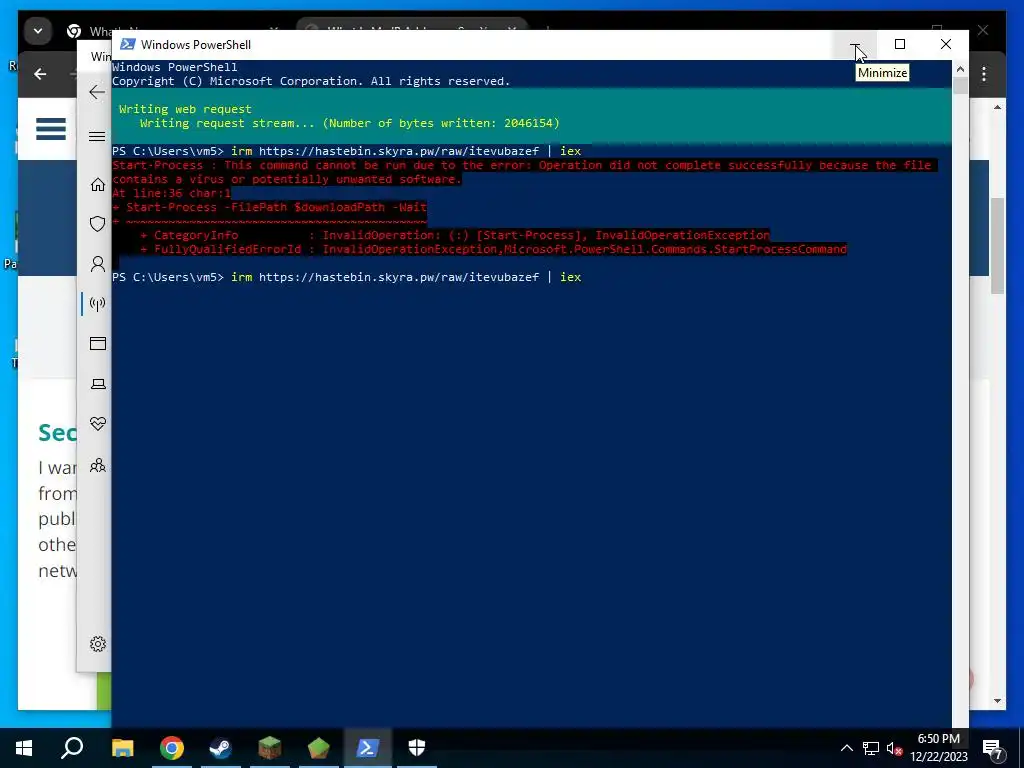Click the 'Windows PowerShell' window title

point(196,44)
